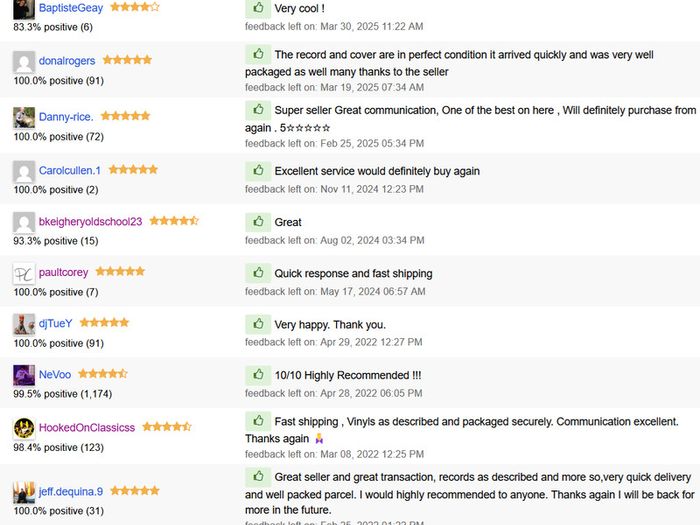The height and width of the screenshot is (525, 700).
Task: Click thumbs-up icon beside "Very cool !"
Action: tap(258, 8)
